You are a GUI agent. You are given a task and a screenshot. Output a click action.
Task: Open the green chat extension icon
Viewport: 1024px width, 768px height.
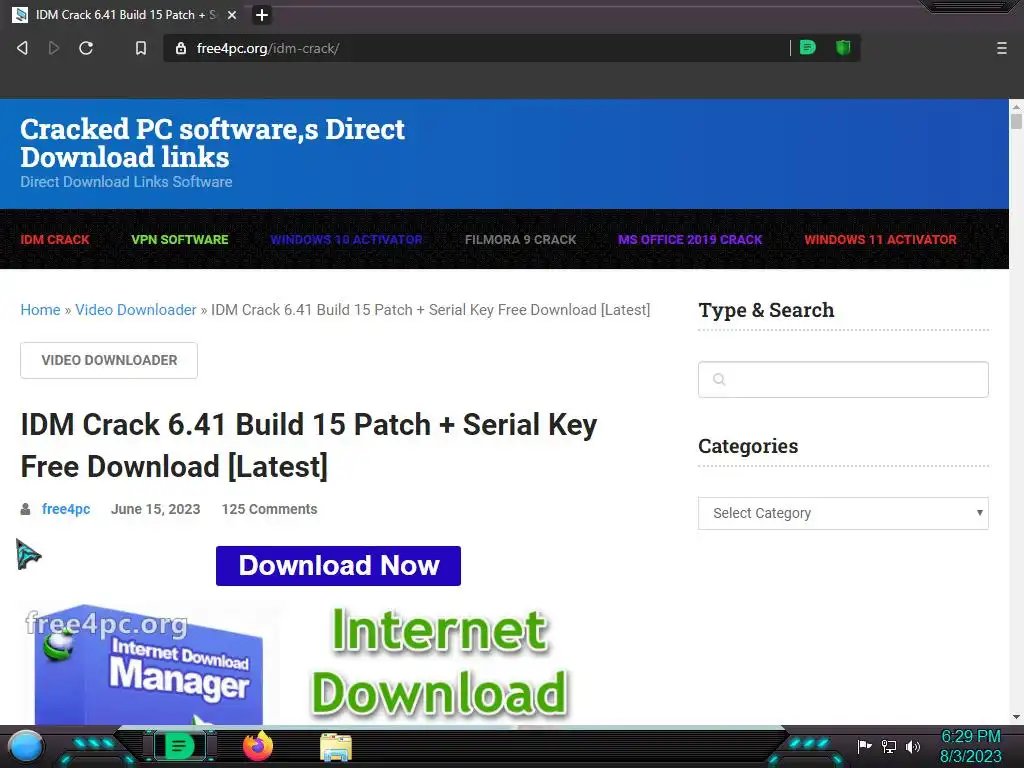pyautogui.click(x=808, y=48)
